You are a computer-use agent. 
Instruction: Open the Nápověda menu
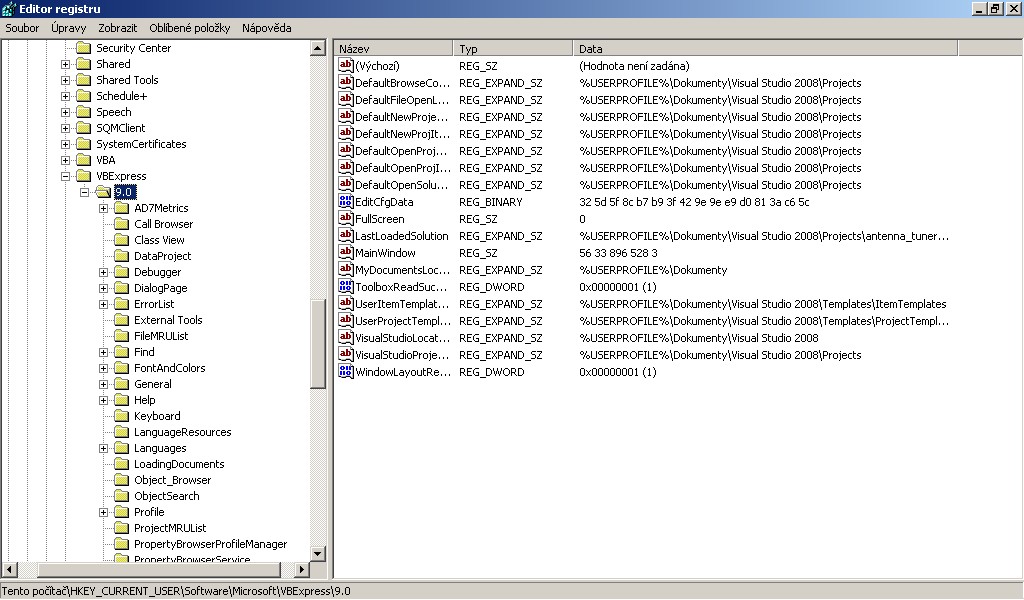[x=267, y=28]
